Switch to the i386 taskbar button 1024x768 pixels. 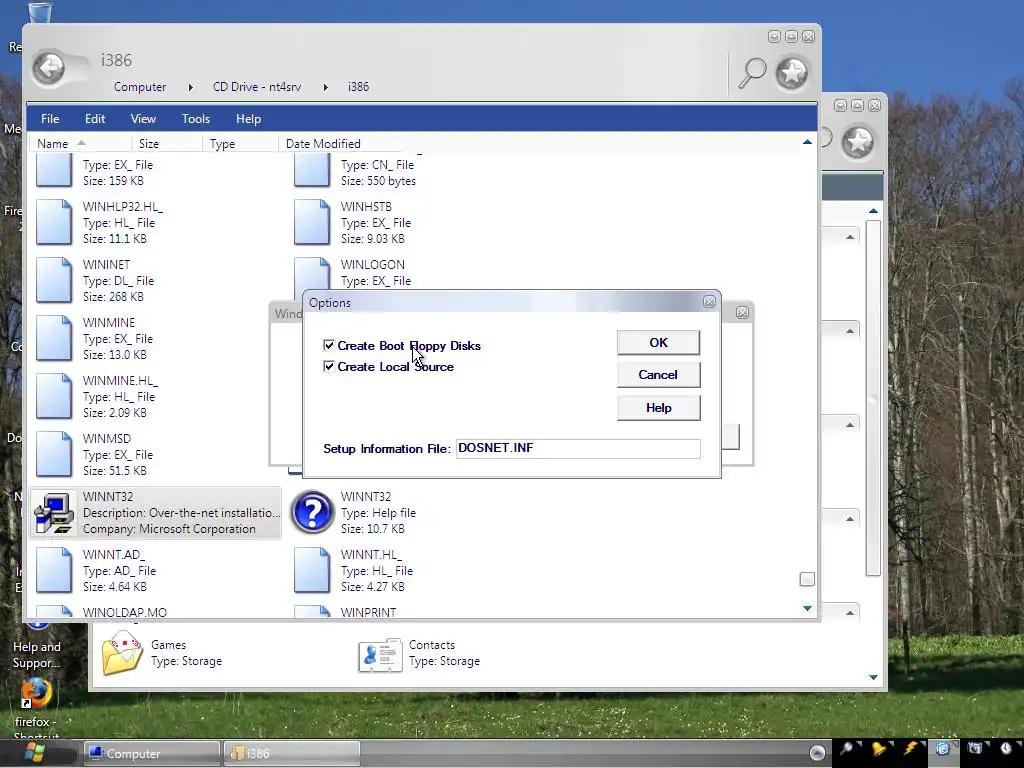[x=292, y=754]
